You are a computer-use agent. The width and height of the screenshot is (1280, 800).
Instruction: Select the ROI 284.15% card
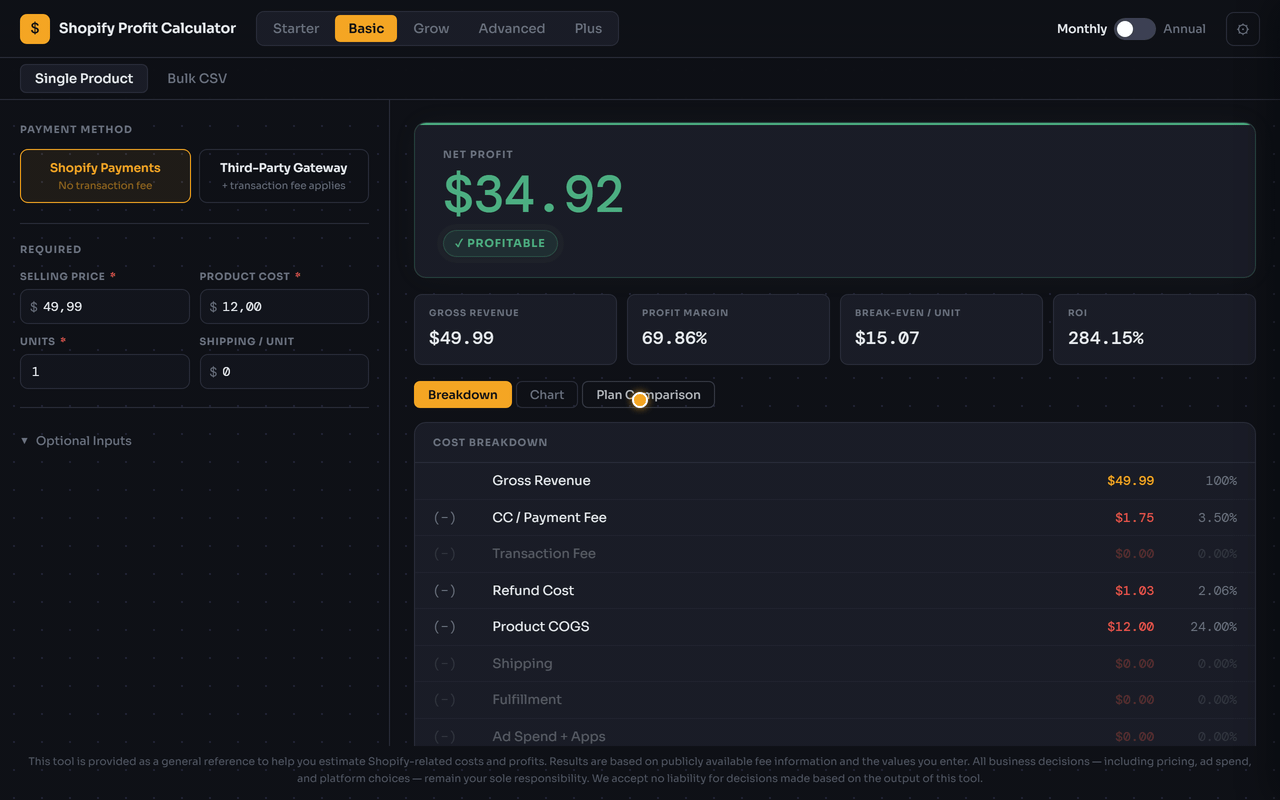[x=1154, y=329]
